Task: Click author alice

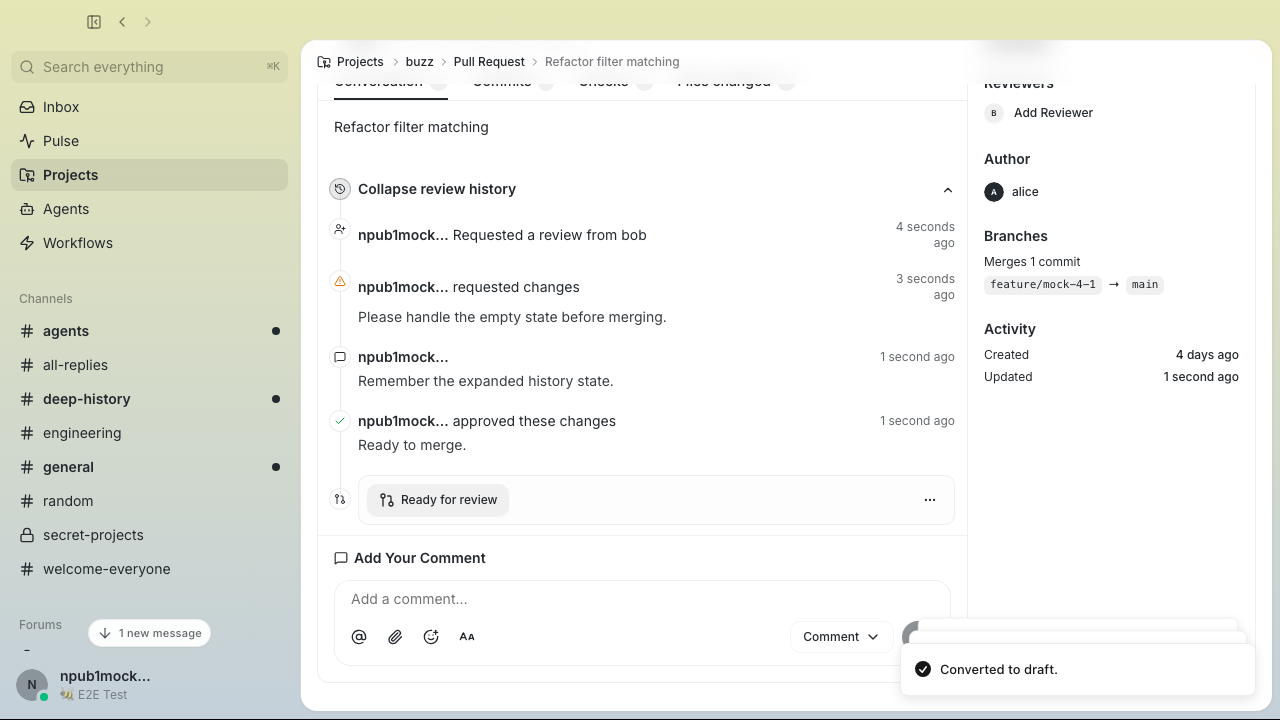Action: click(1012, 192)
